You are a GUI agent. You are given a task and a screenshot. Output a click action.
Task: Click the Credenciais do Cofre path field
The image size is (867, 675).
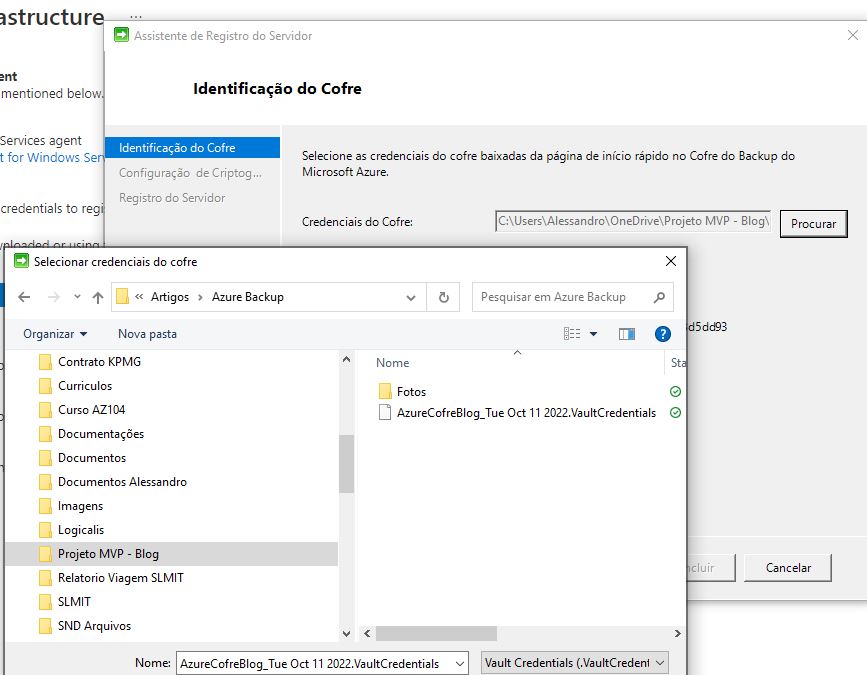coord(633,221)
